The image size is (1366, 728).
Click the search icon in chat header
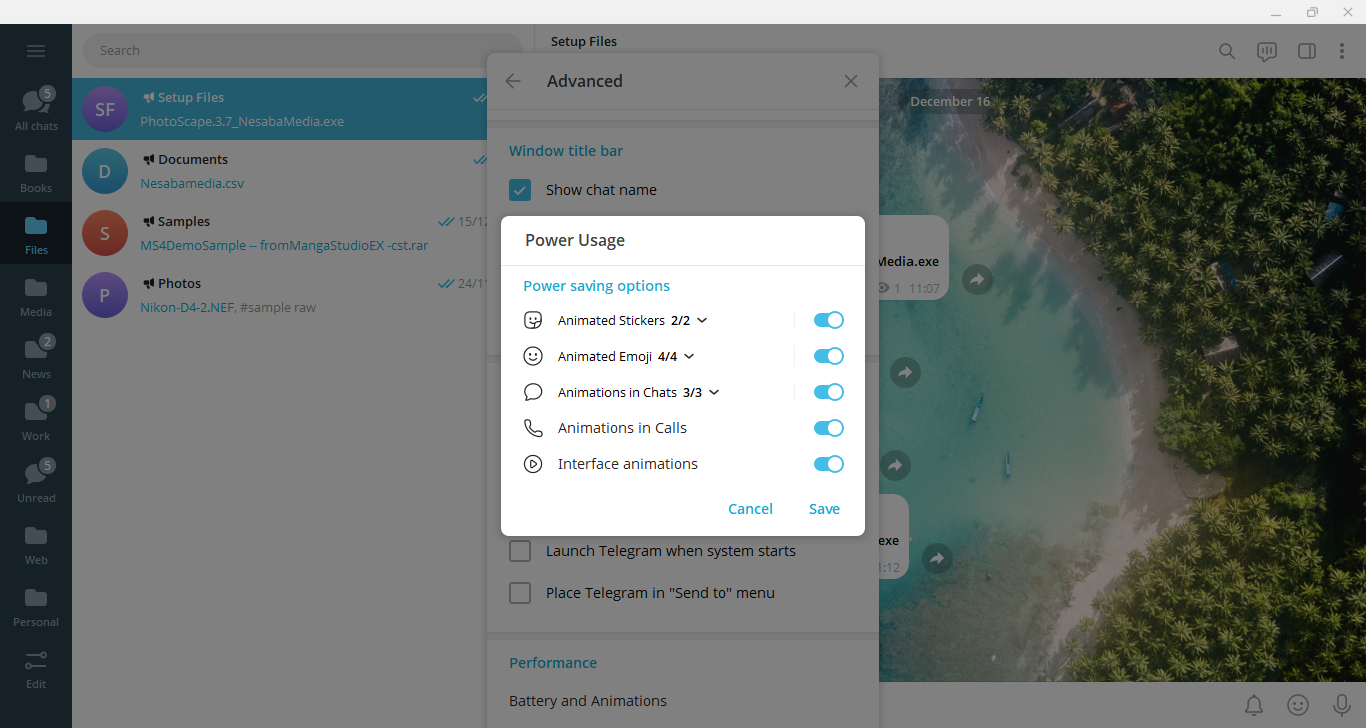(x=1227, y=51)
